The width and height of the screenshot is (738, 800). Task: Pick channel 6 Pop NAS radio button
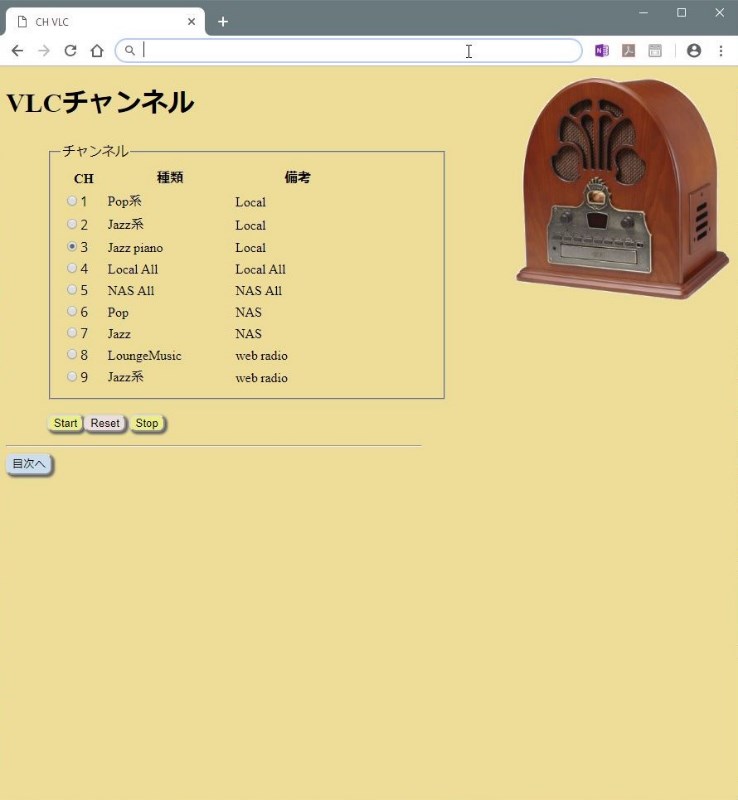click(x=72, y=311)
